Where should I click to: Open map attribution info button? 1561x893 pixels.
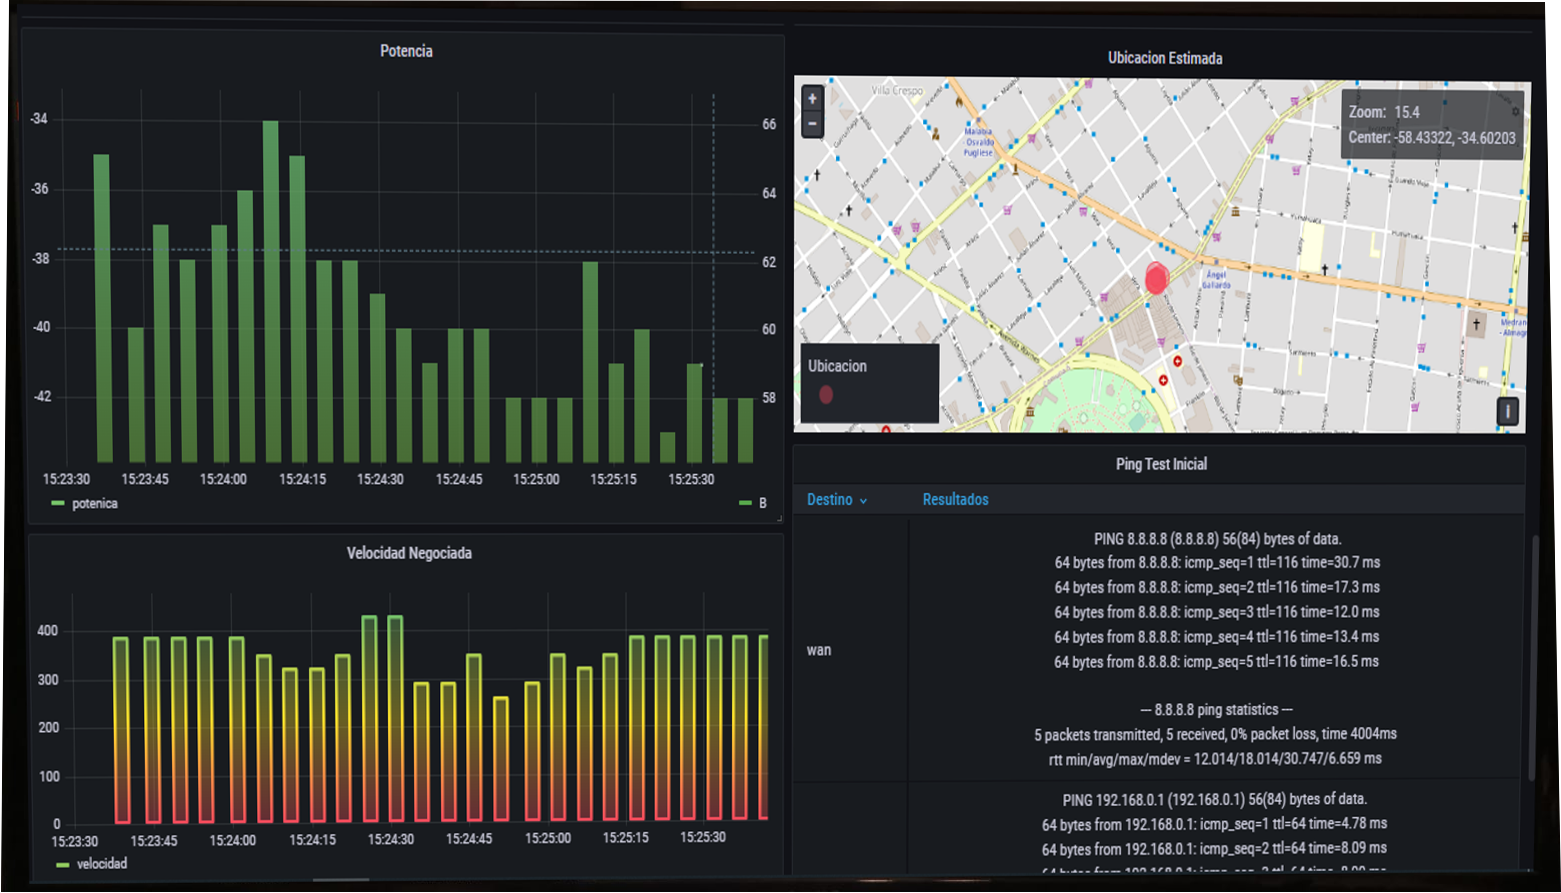1507,411
